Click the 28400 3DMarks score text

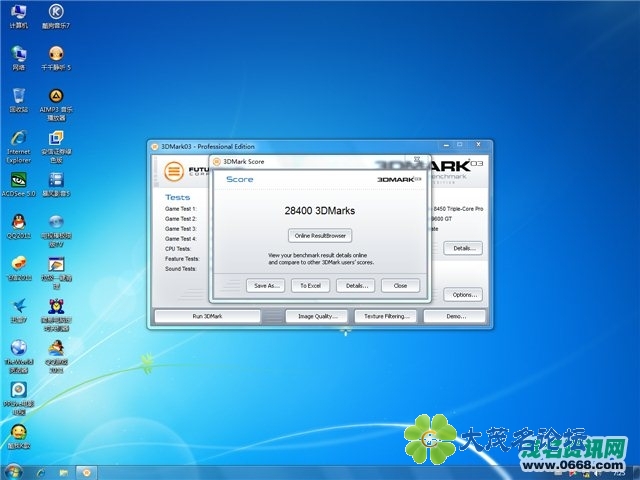320,211
